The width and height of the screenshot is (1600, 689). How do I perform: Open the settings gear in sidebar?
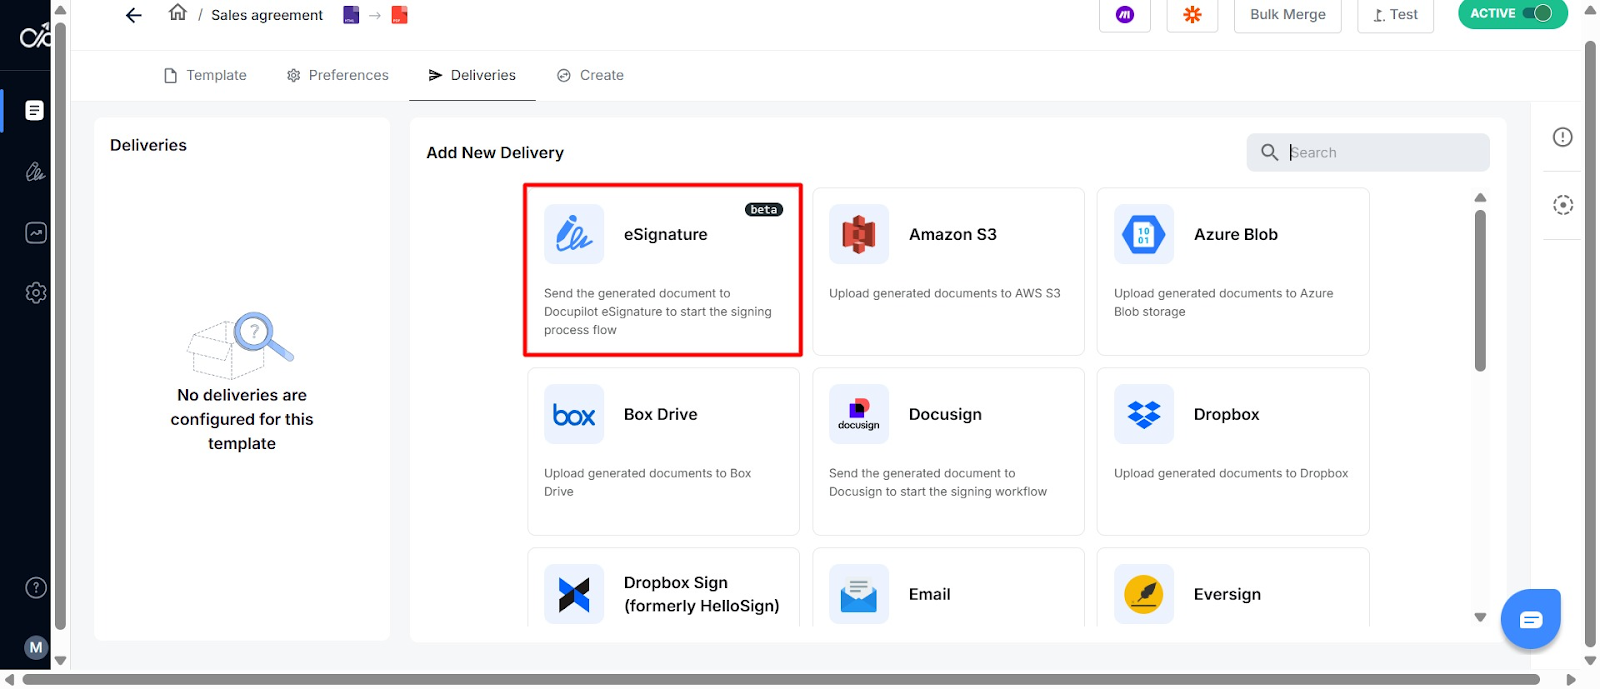click(x=35, y=293)
